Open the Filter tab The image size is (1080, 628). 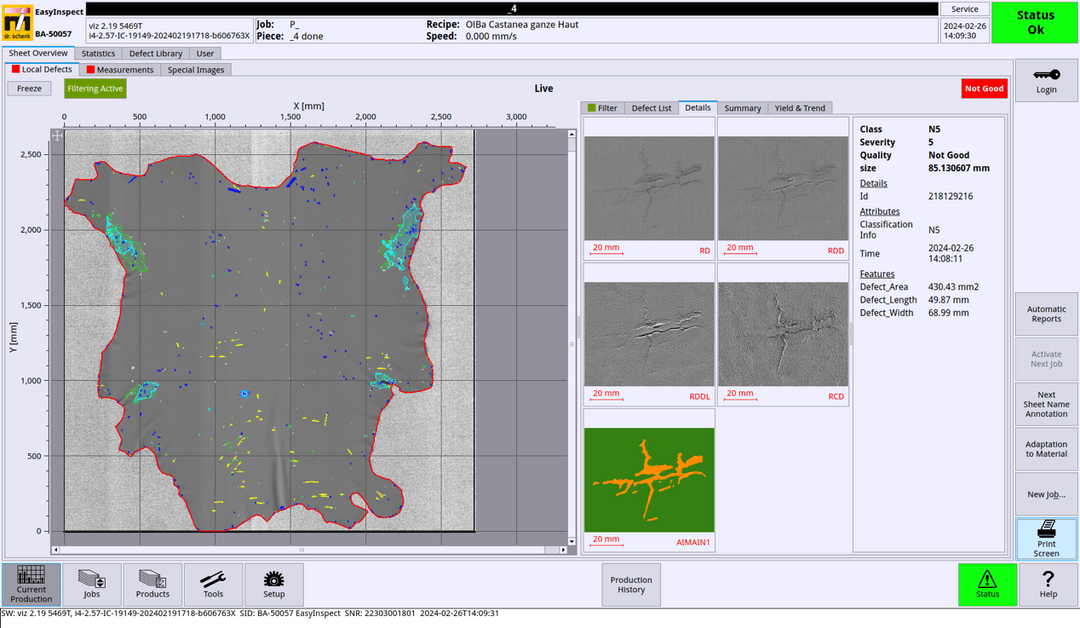[603, 108]
